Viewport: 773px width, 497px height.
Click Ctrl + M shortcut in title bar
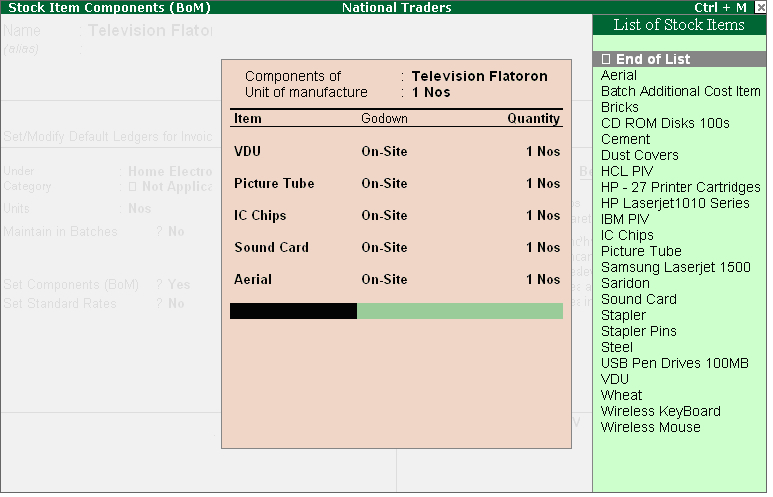pos(720,7)
